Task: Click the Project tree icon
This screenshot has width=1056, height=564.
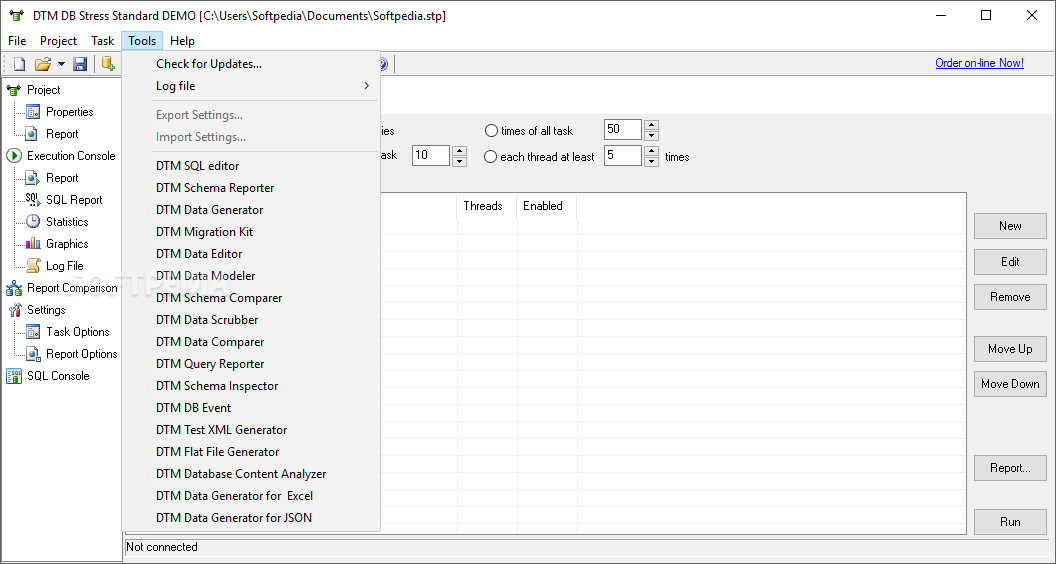Action: pos(13,90)
